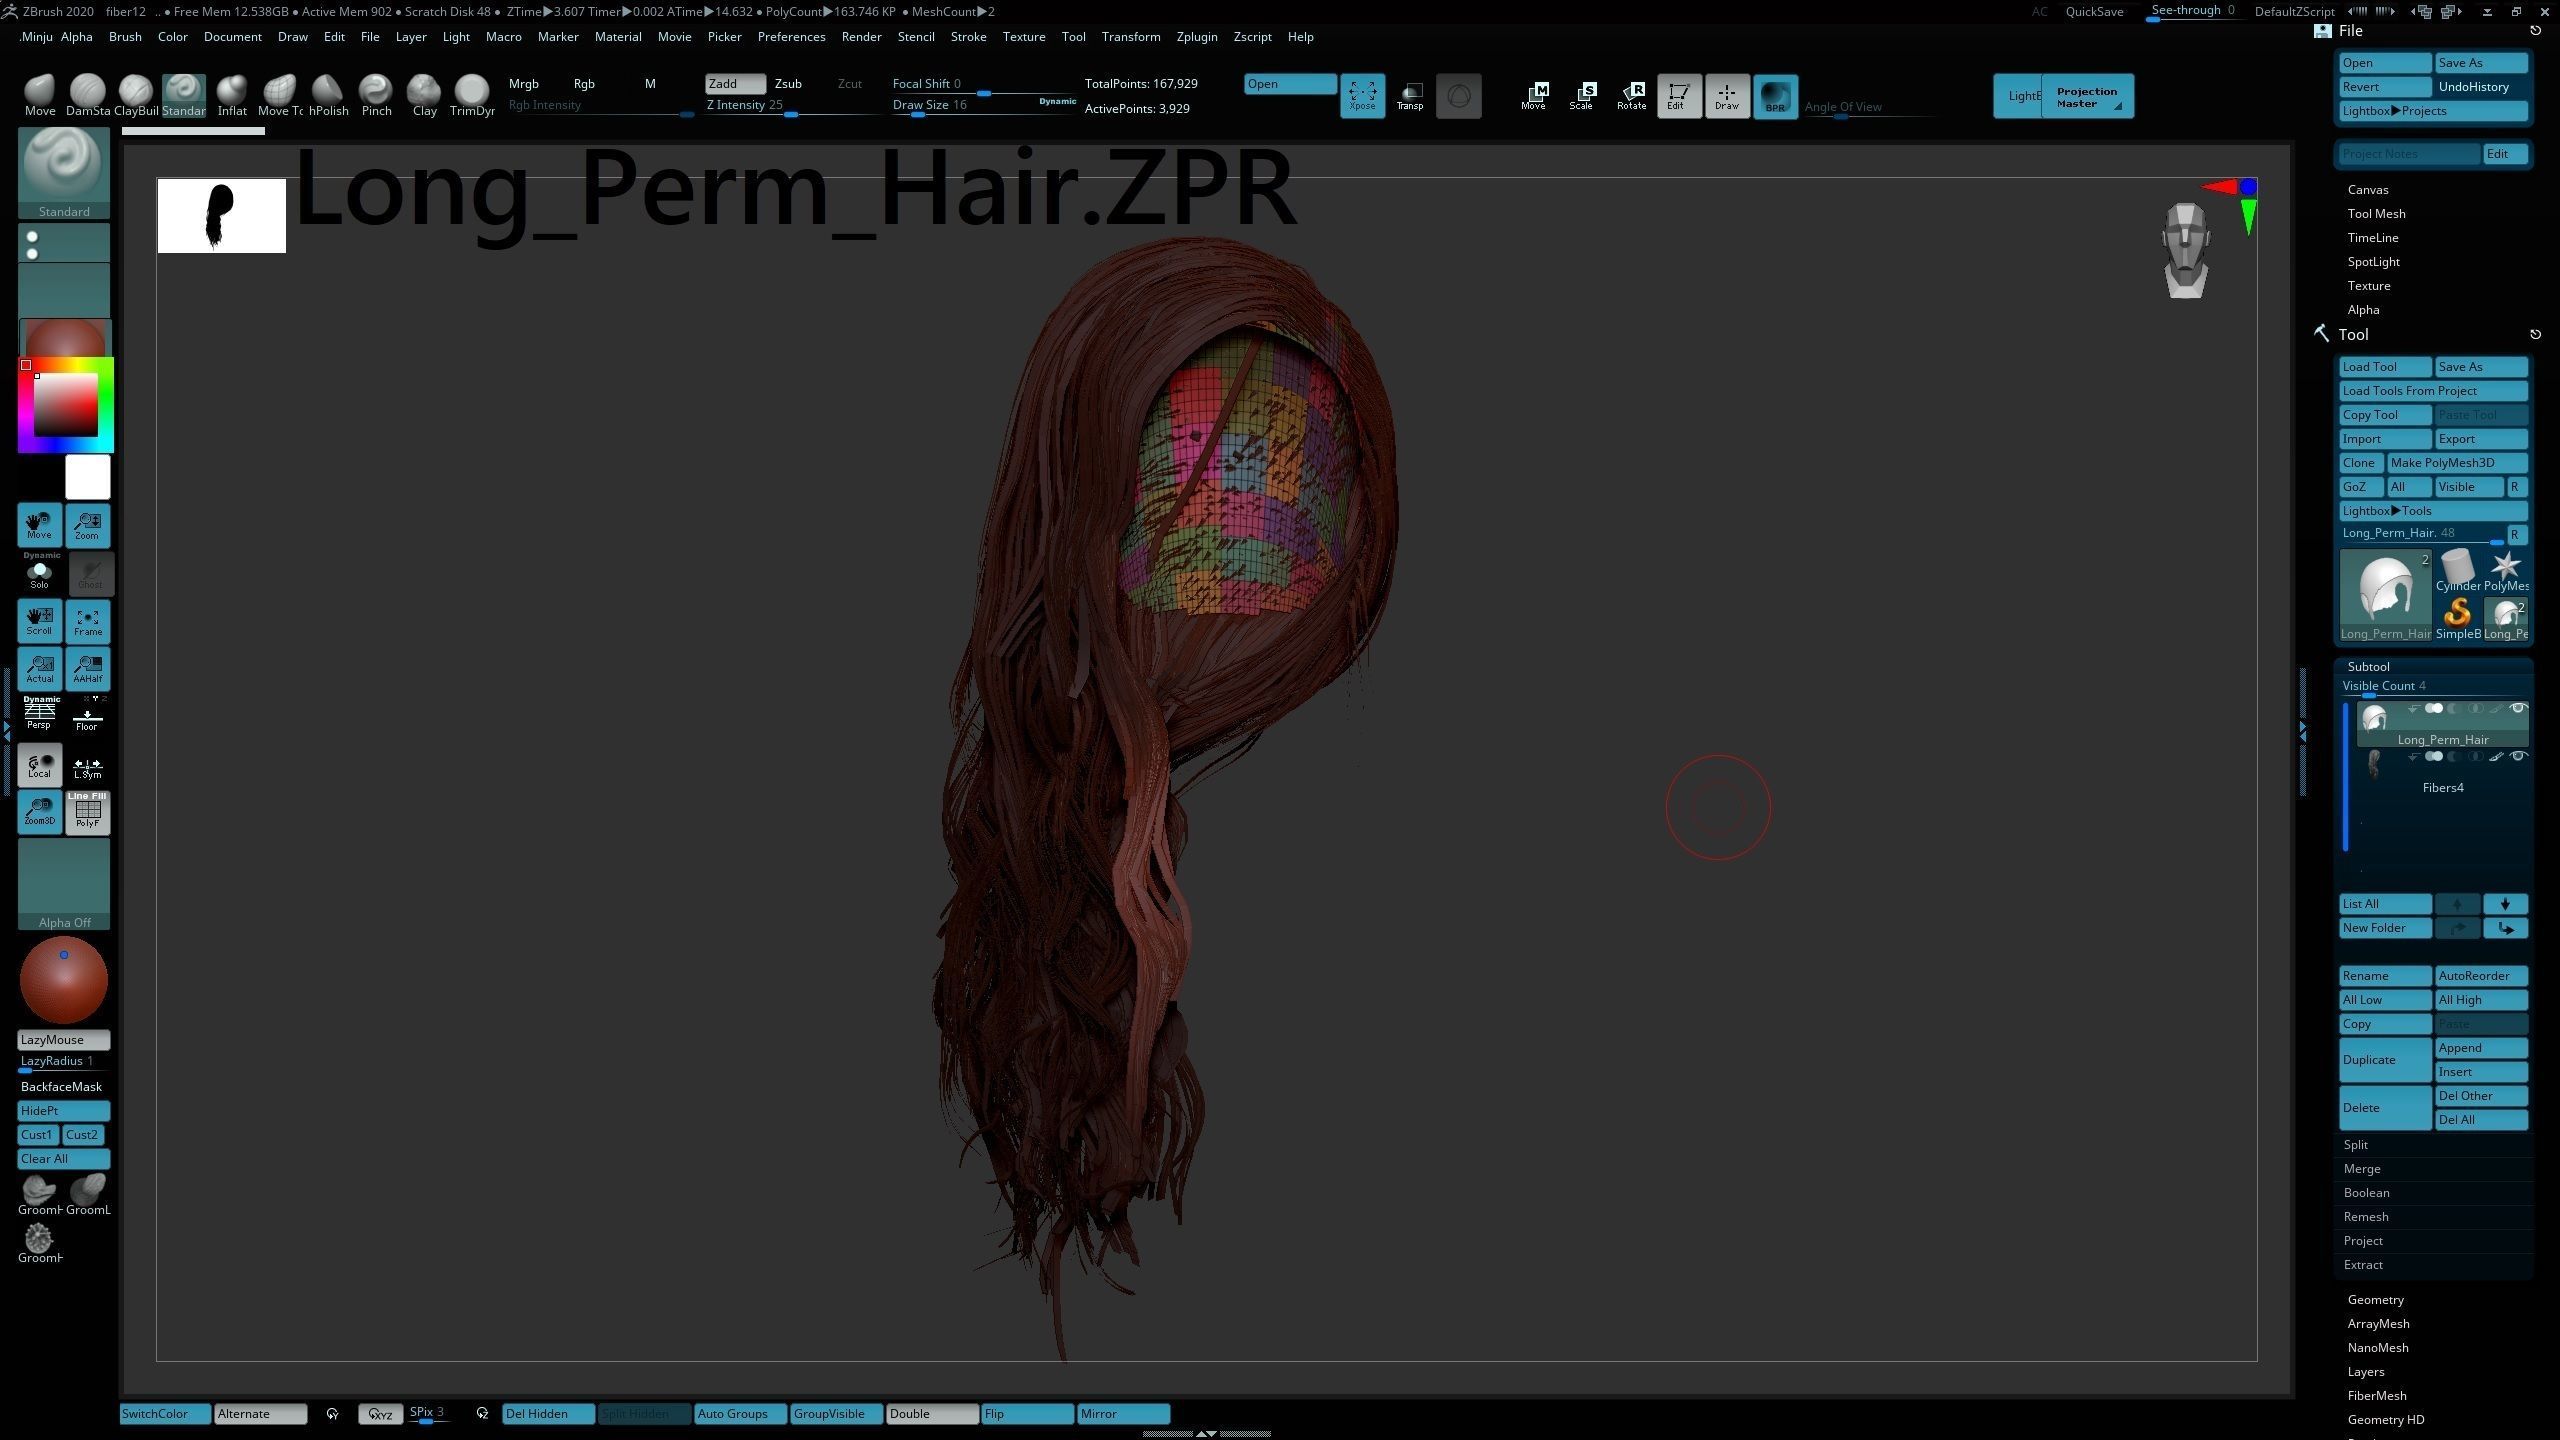Enable the Transp transparency icon
This screenshot has height=1440, width=2560.
pos(1410,96)
